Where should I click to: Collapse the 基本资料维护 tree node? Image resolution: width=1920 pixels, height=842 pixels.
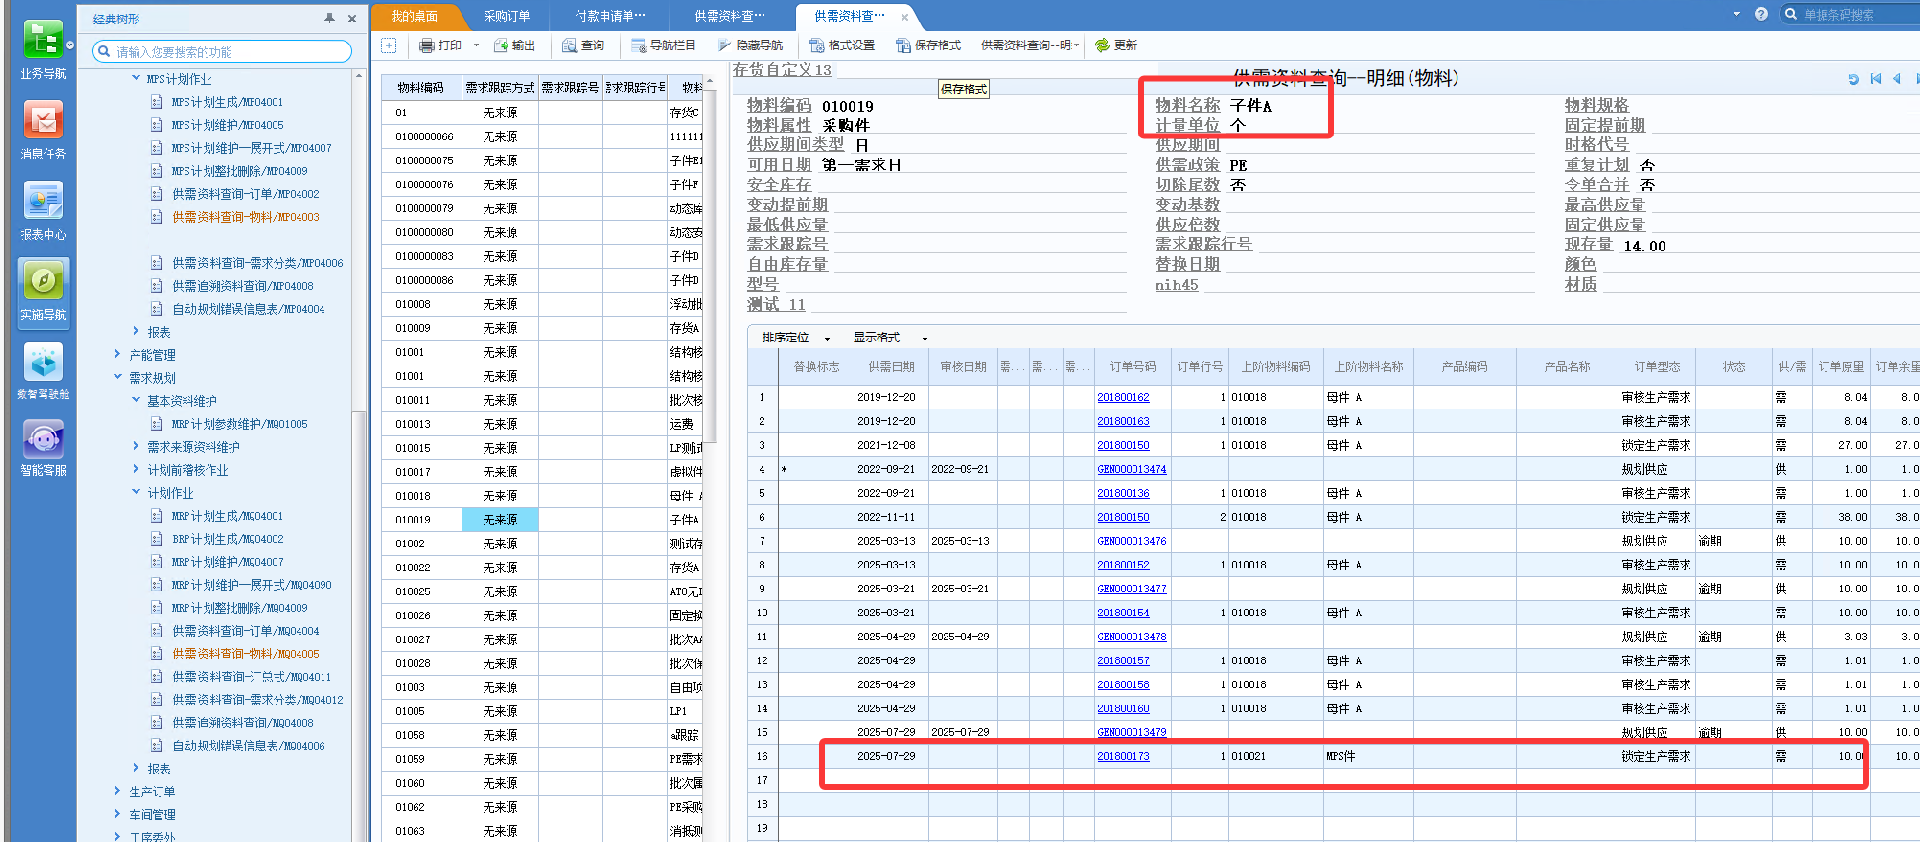pos(136,400)
